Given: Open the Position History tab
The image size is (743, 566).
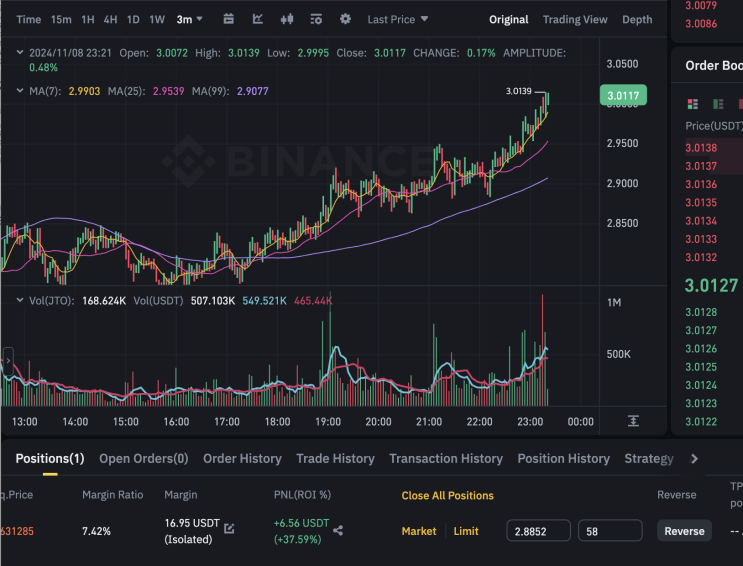Looking at the screenshot, I should click(x=563, y=458).
